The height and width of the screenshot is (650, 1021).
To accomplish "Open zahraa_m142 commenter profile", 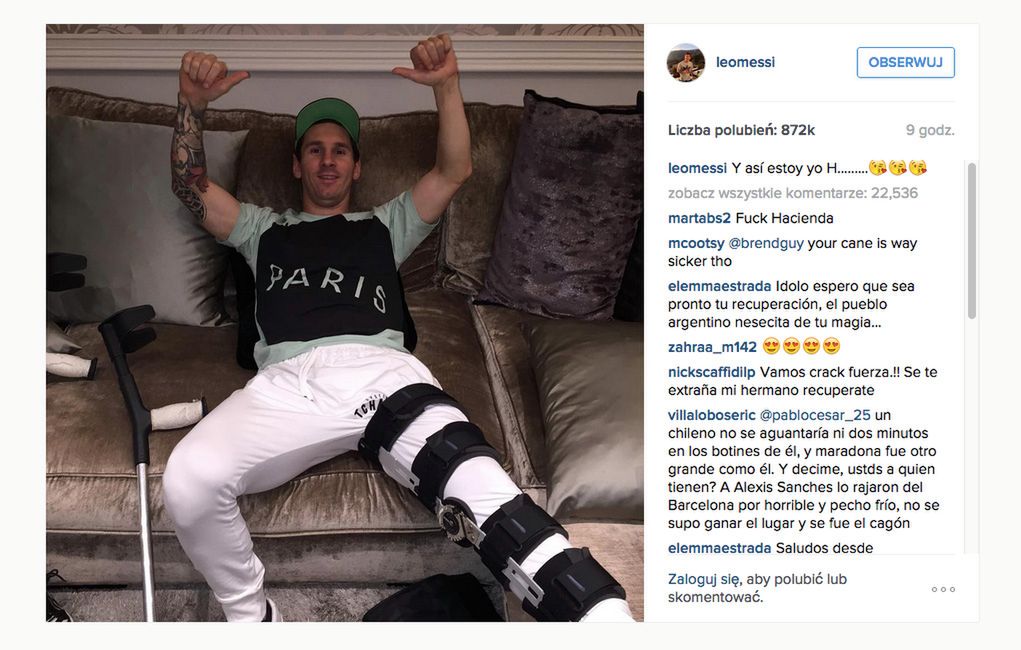I will (712, 347).
